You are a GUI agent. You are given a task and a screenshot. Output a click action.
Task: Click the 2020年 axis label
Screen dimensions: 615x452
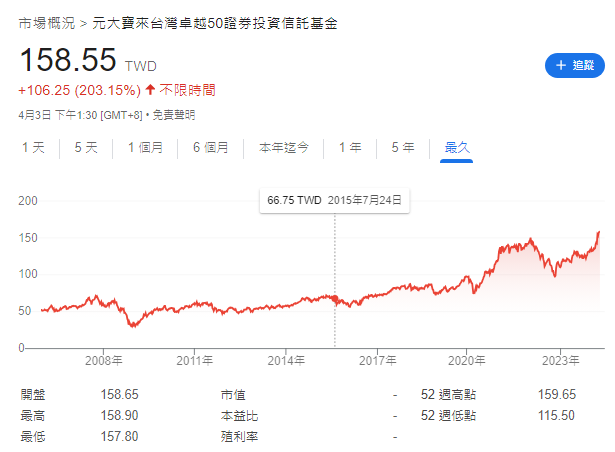click(x=466, y=361)
